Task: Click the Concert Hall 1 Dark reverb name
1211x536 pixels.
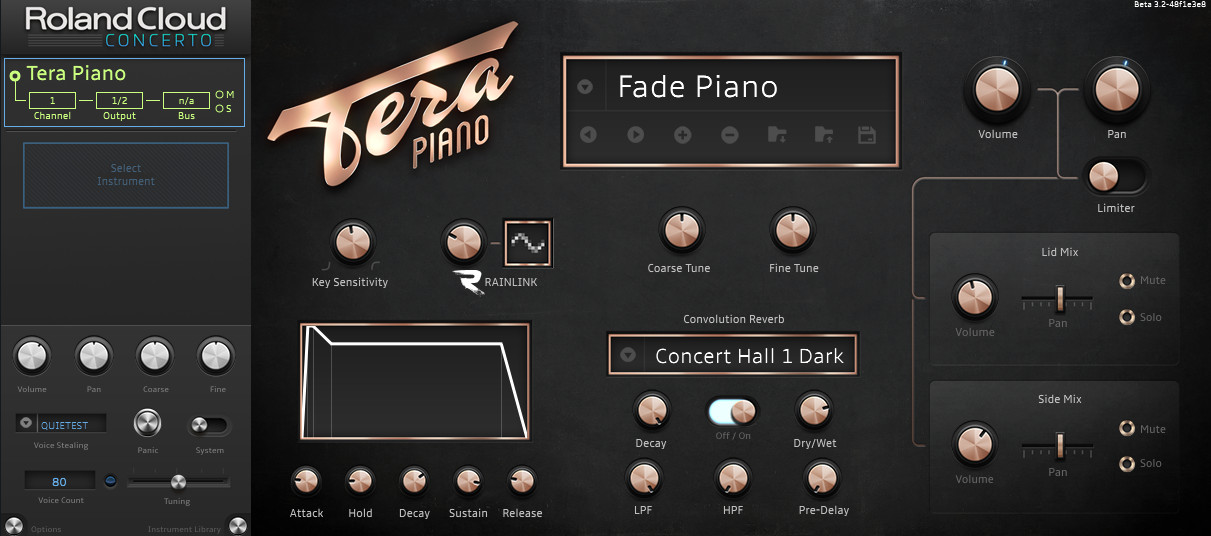Action: (749, 355)
